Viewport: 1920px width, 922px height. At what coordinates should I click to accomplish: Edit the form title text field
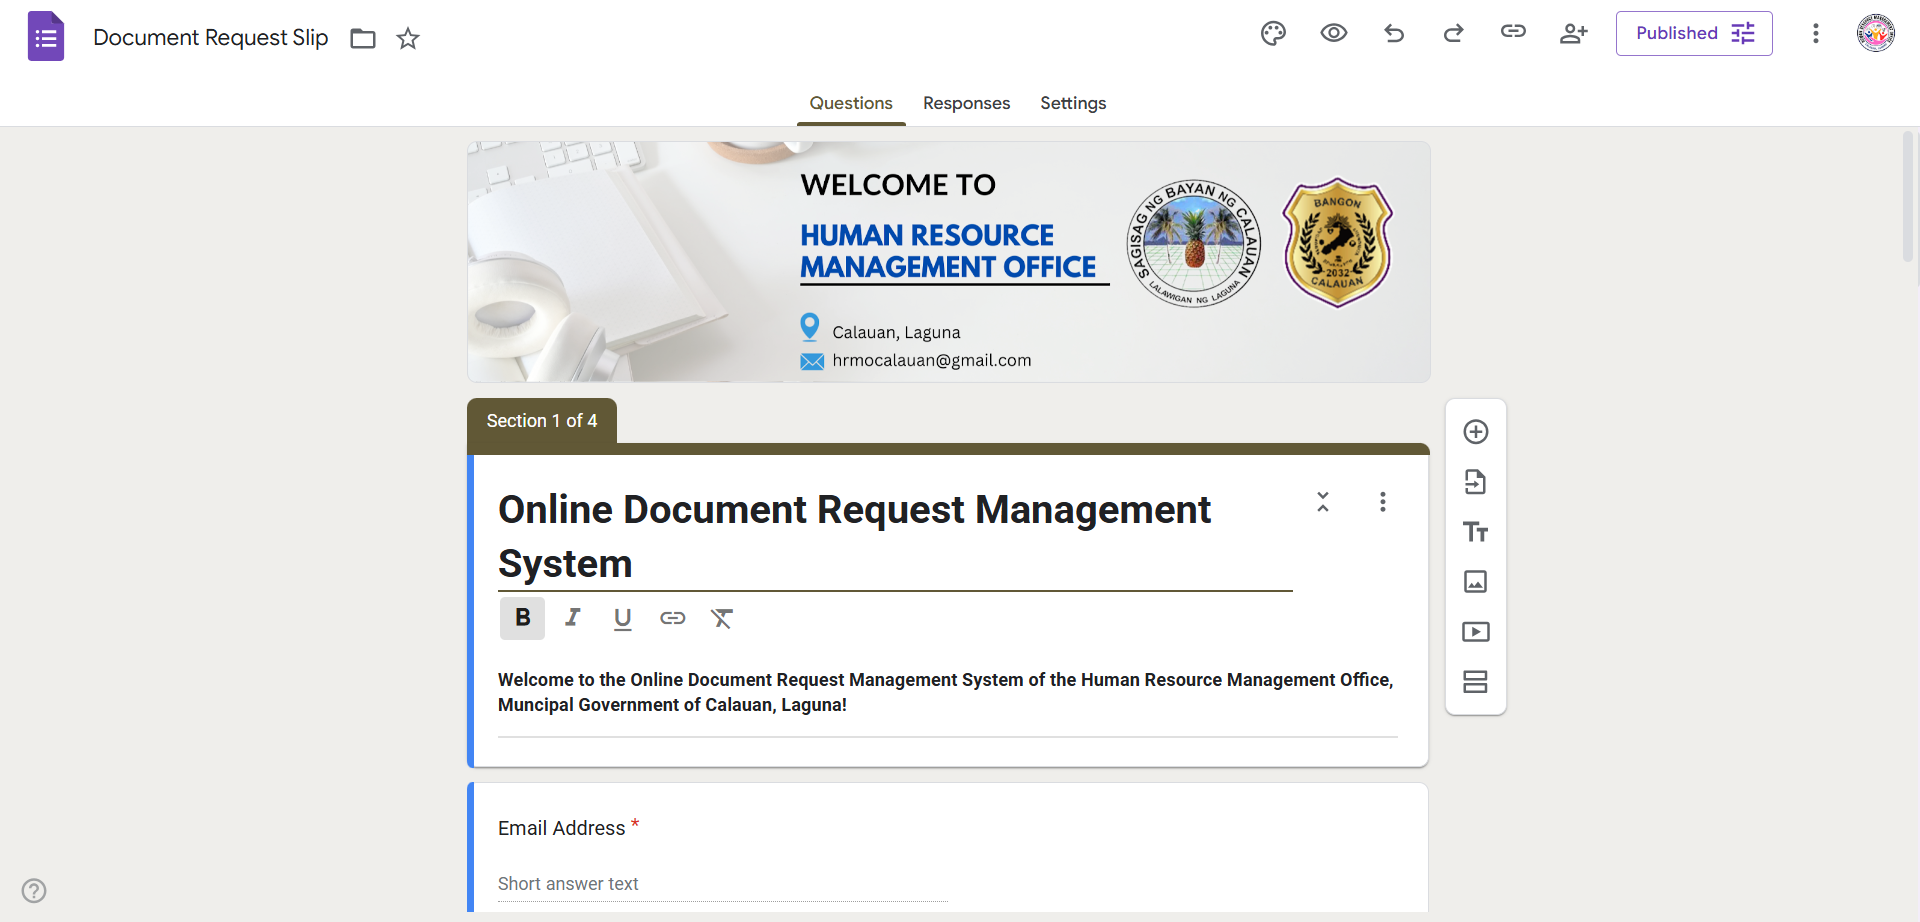895,537
